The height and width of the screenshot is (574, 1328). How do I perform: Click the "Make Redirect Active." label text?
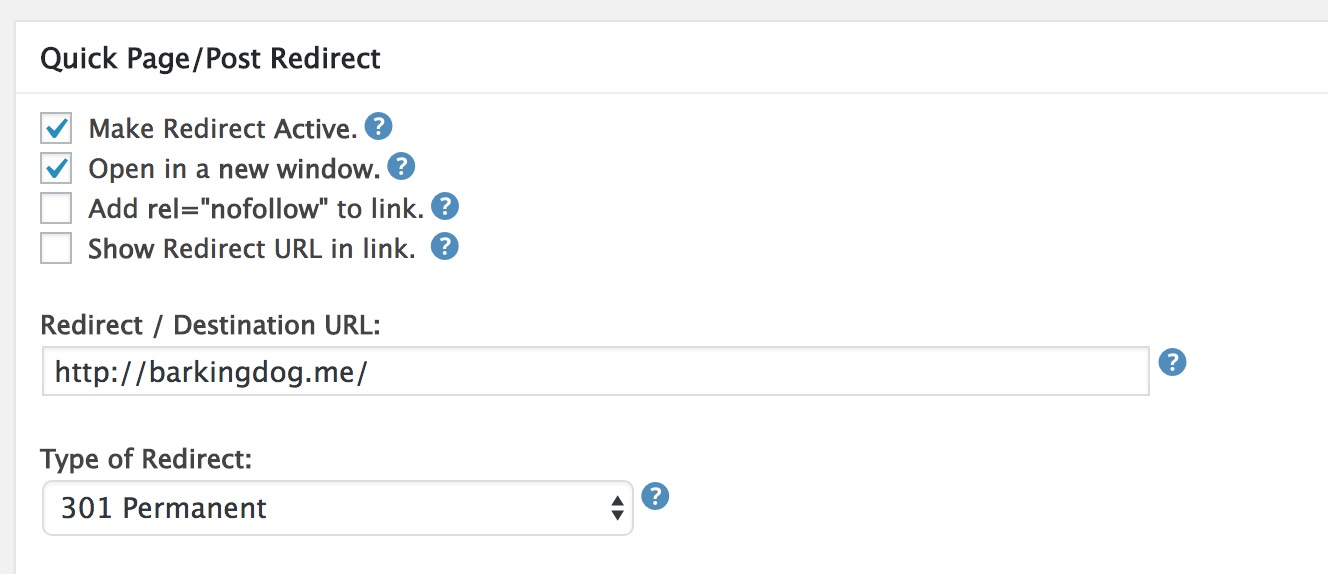click(222, 129)
